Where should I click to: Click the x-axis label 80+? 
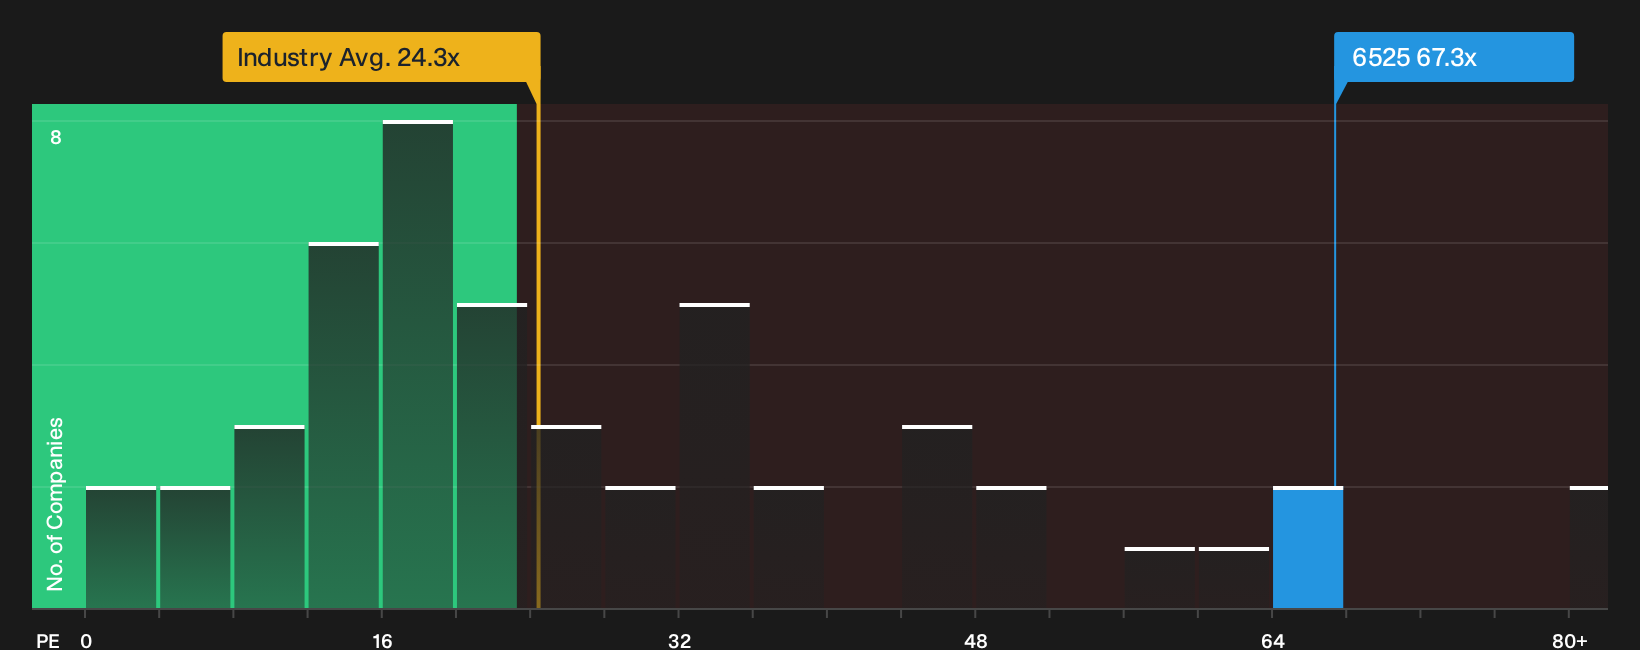coord(1569,640)
